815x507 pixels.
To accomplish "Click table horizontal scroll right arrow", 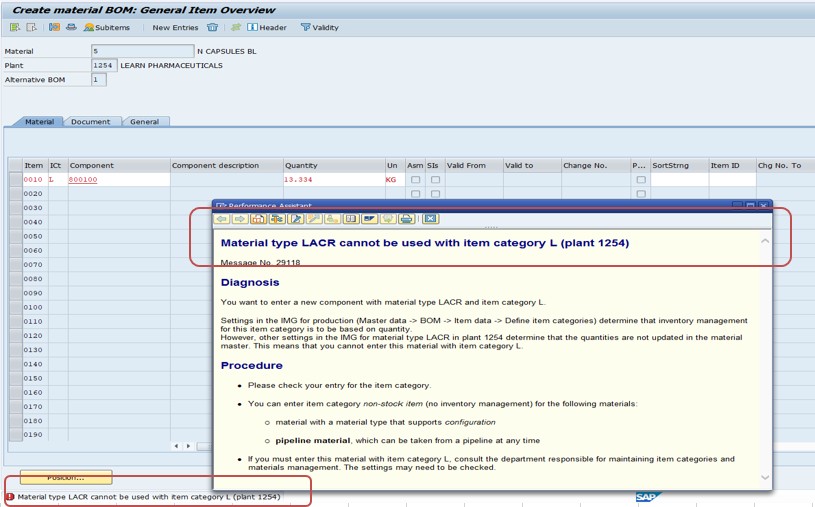I will pos(188,446).
